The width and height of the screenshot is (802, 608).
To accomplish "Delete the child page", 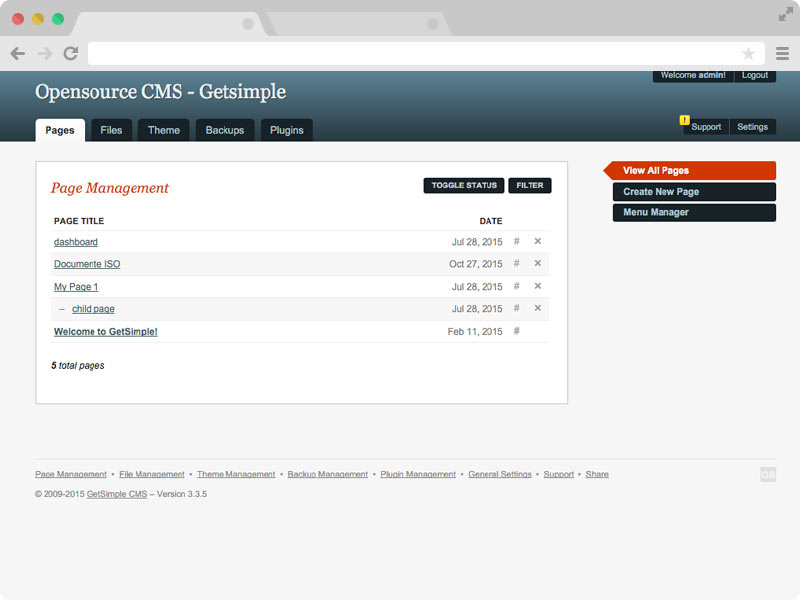I will (x=538, y=308).
